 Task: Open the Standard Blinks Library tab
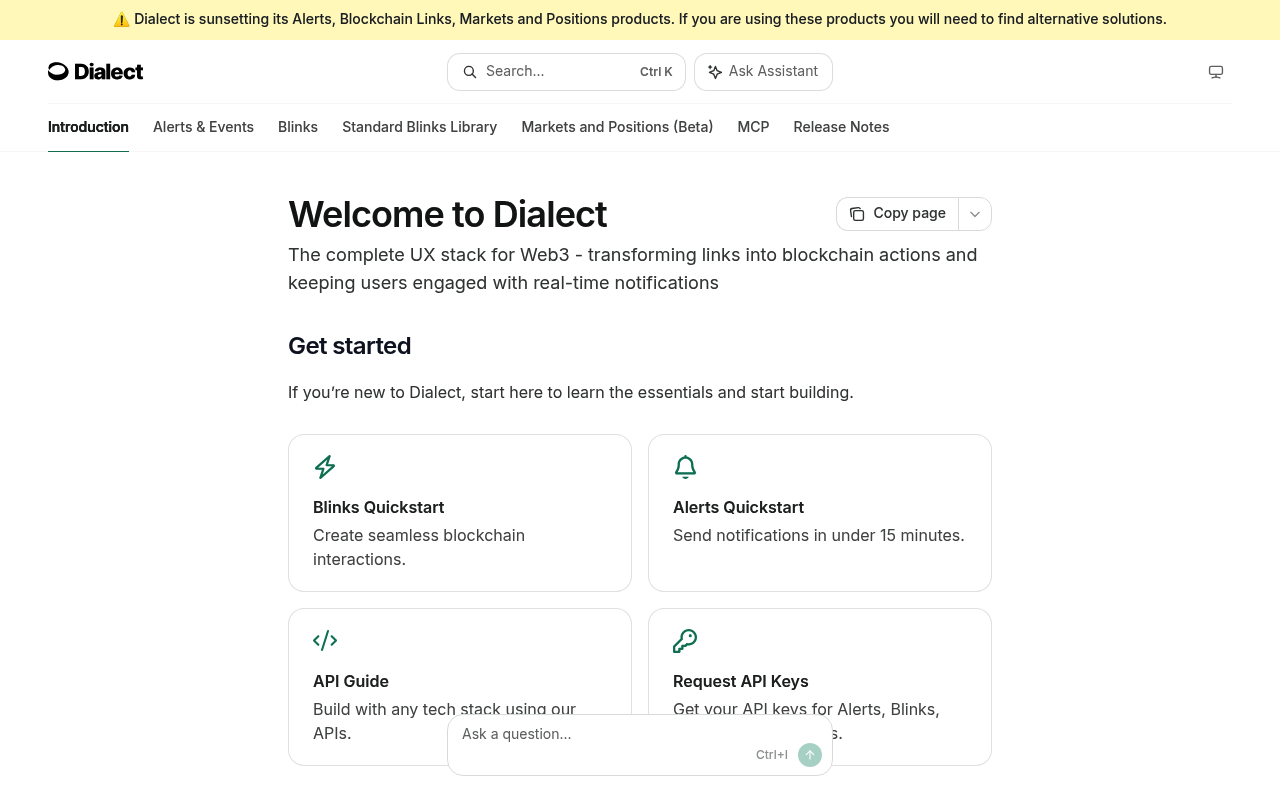pyautogui.click(x=420, y=127)
